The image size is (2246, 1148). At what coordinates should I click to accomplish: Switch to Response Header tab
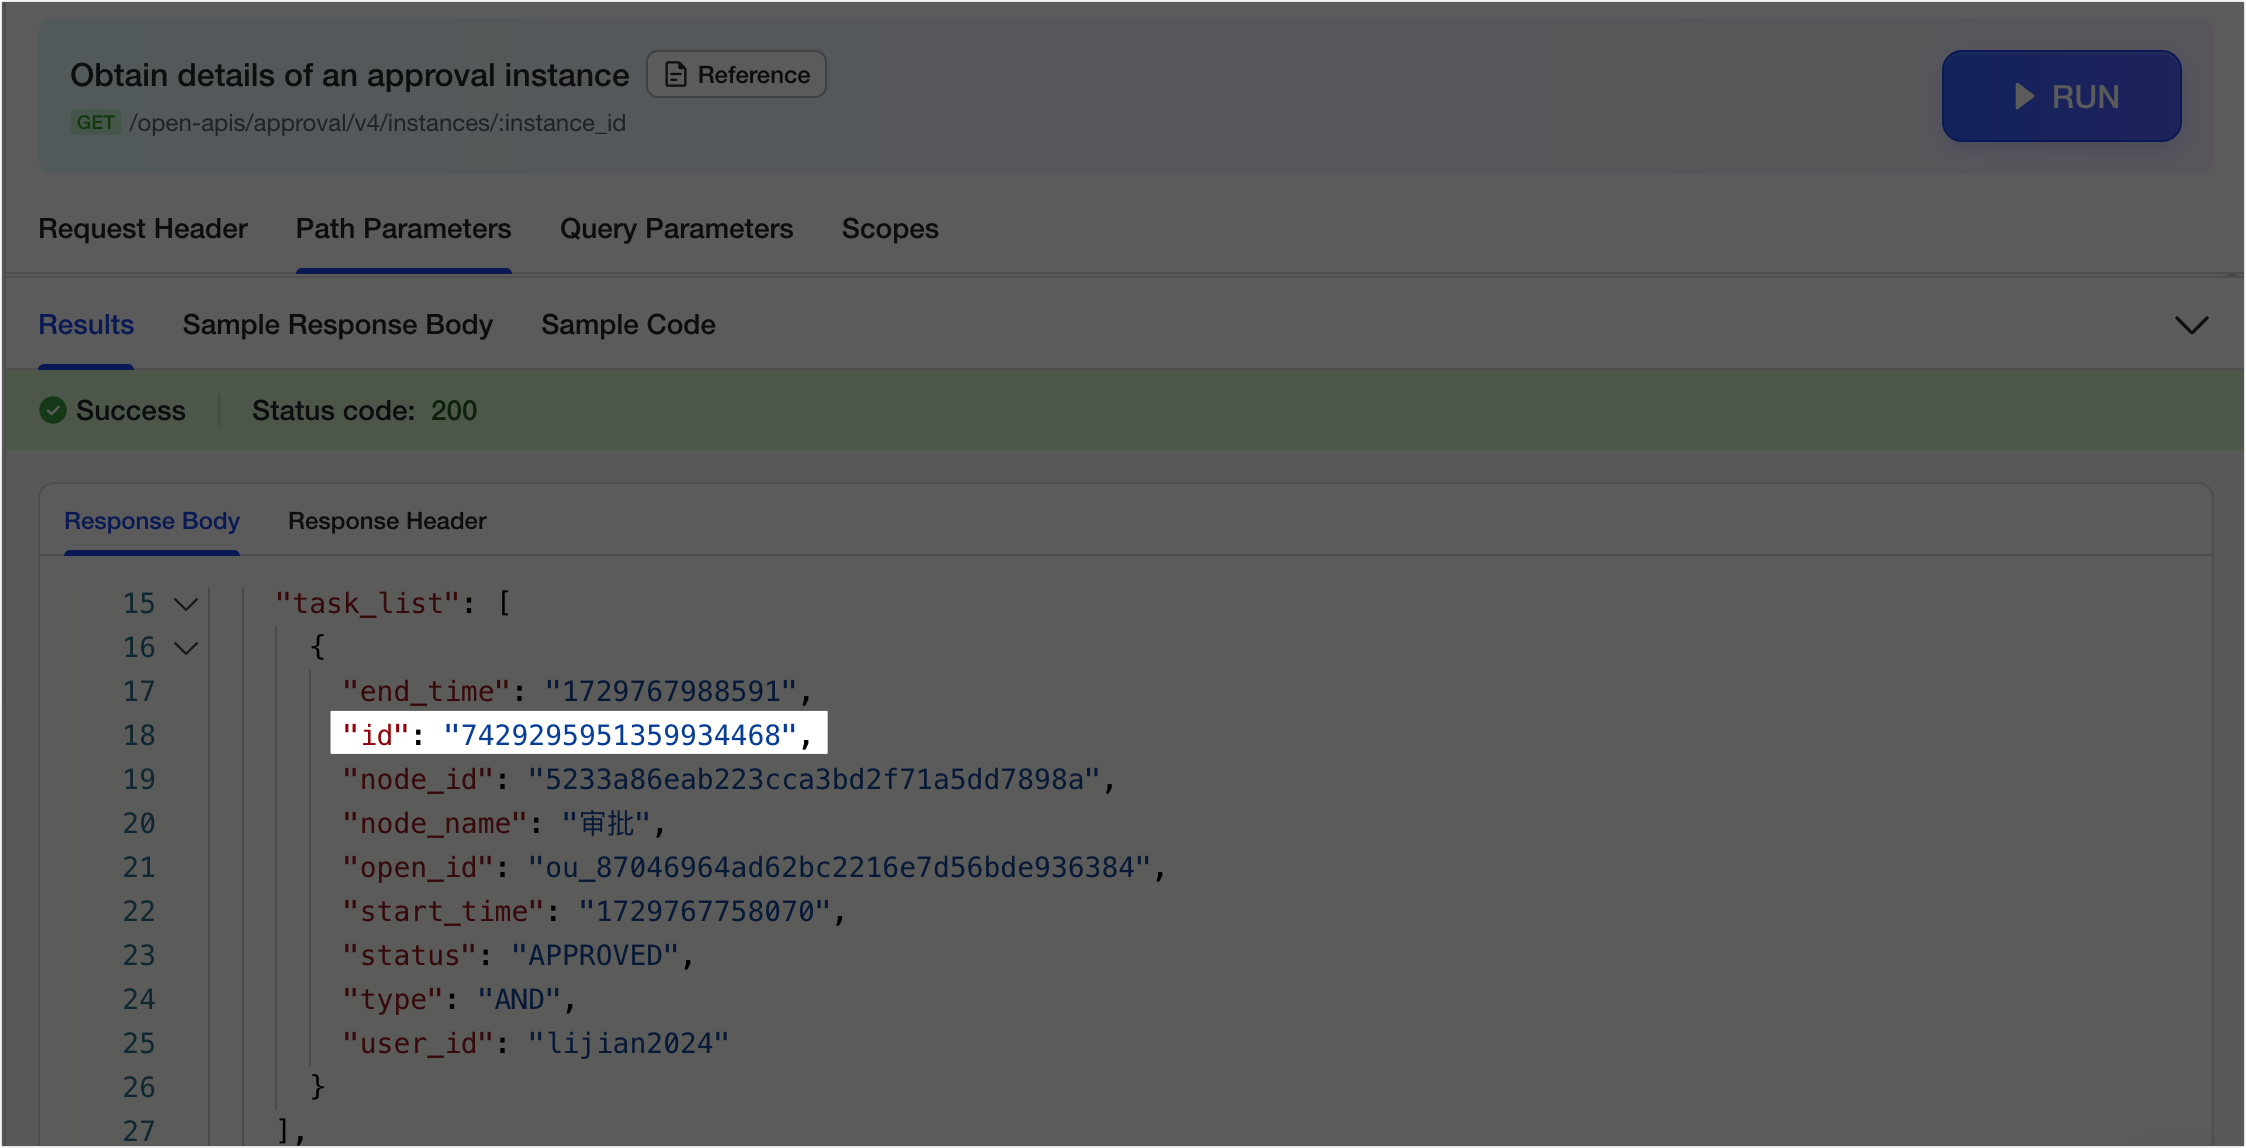387,521
